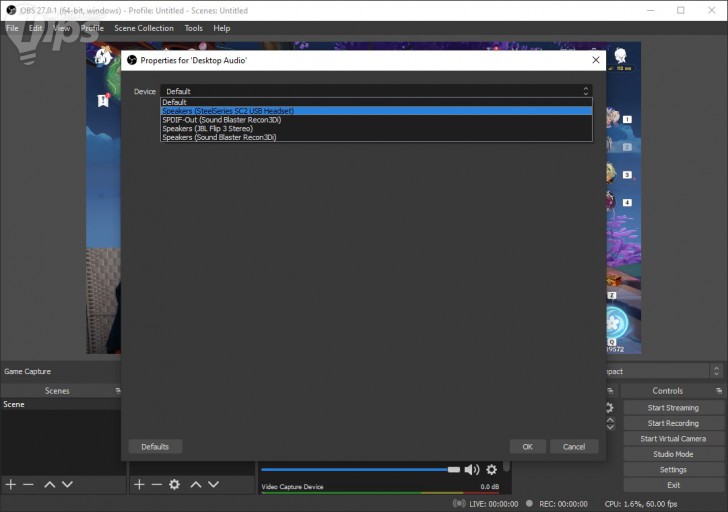Open the scene transition dropdown arrows
728x512 pixels.
coord(716,371)
